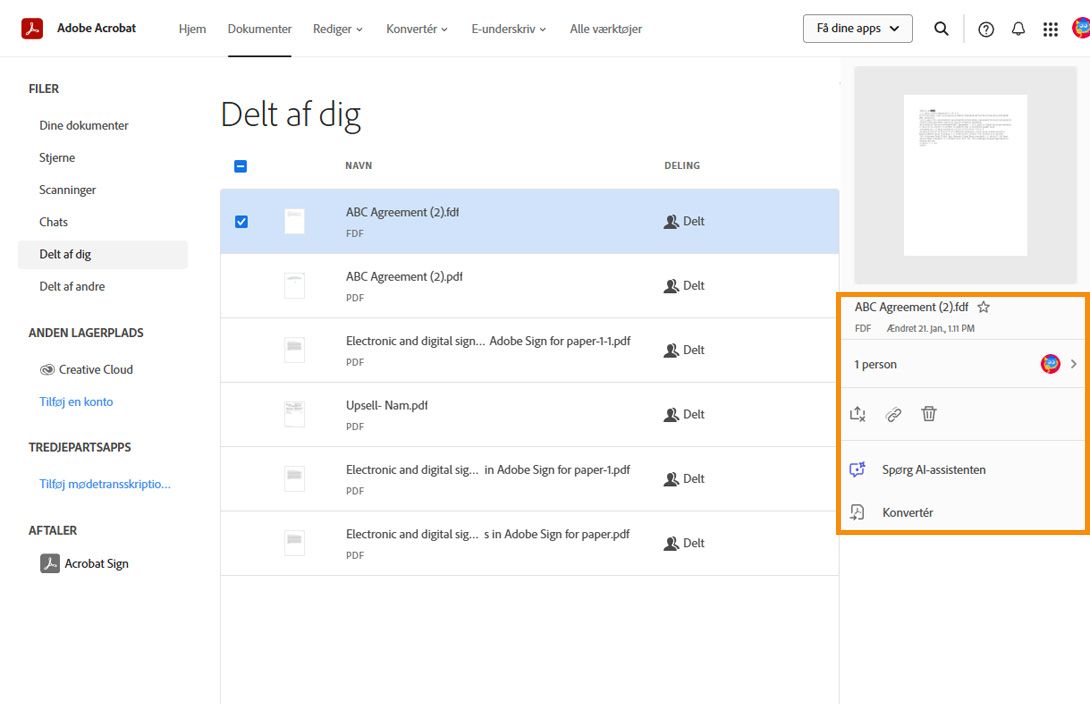
Task: Expand the 'Få dine apps' dropdown
Action: tap(856, 29)
